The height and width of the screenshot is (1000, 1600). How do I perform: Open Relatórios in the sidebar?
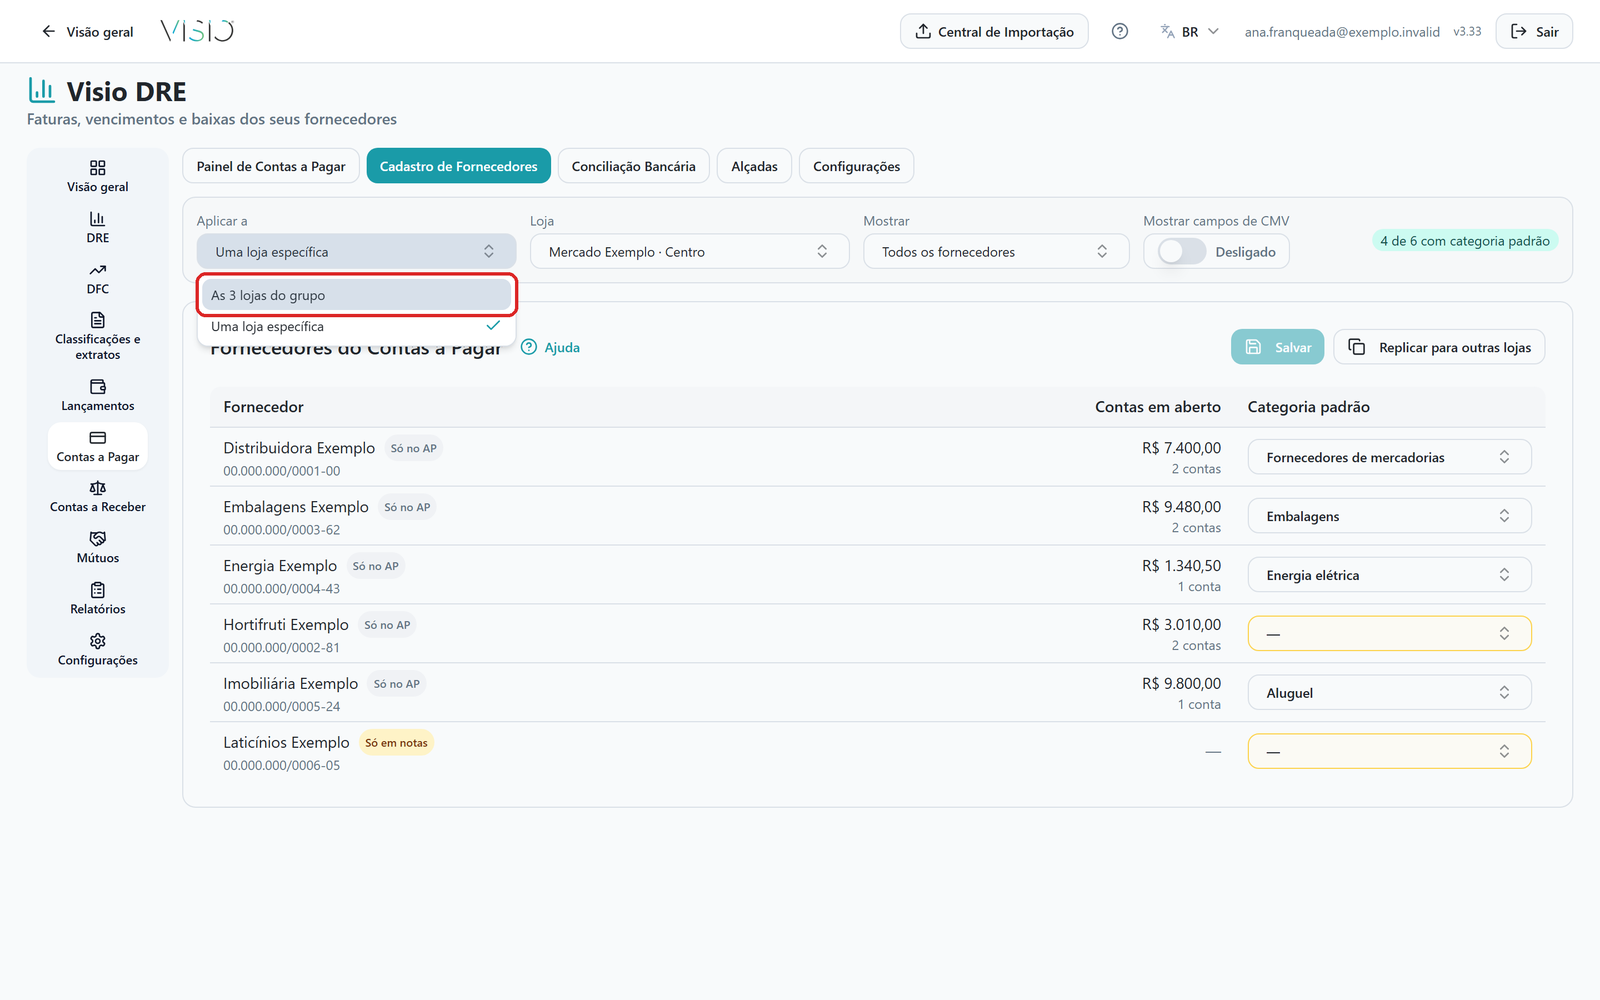click(x=98, y=599)
